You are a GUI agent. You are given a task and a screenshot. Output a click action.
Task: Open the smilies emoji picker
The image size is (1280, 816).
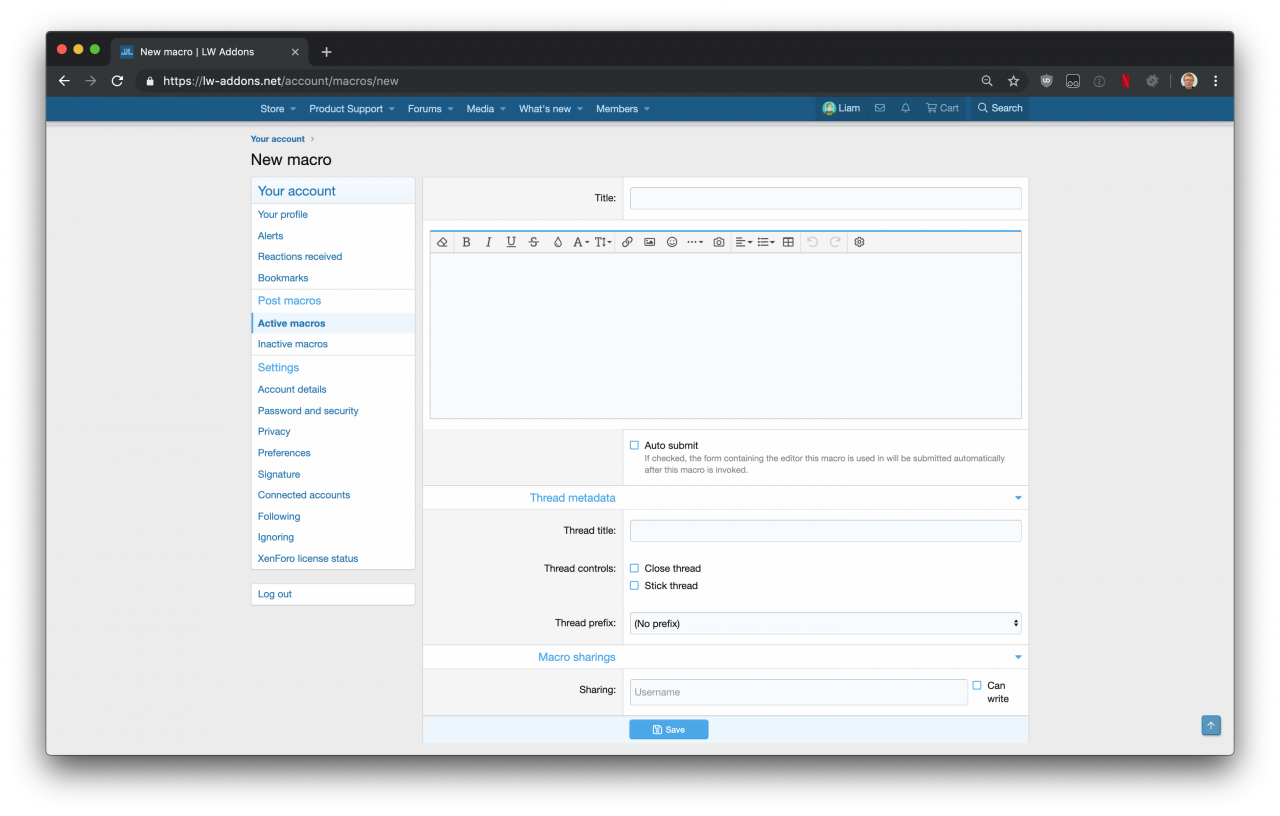[x=672, y=242]
